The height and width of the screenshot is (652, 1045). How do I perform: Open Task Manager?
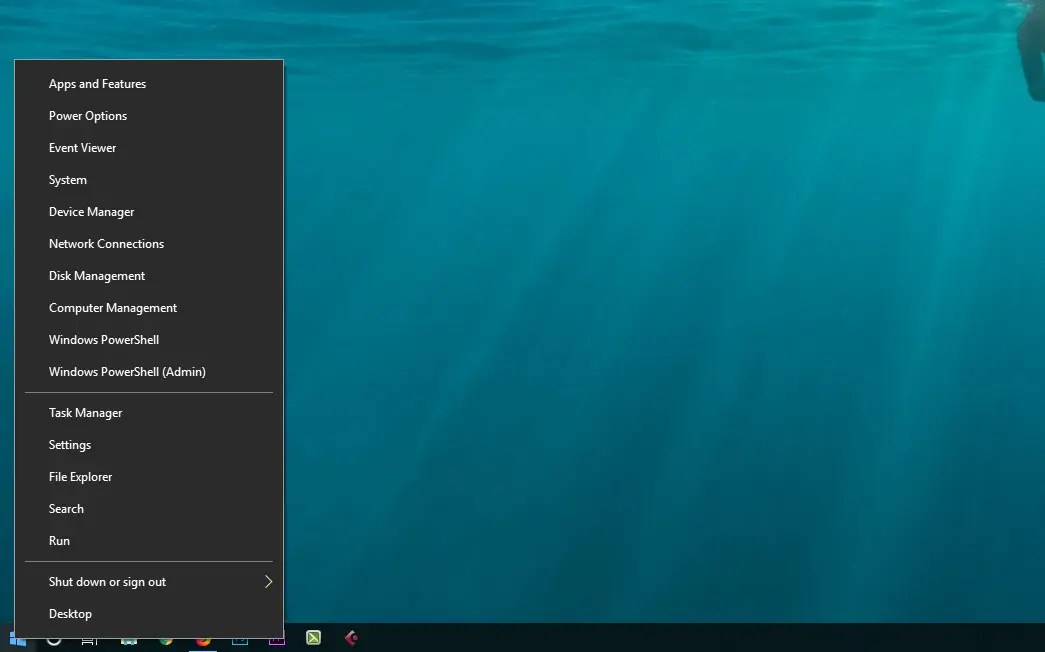pos(85,412)
